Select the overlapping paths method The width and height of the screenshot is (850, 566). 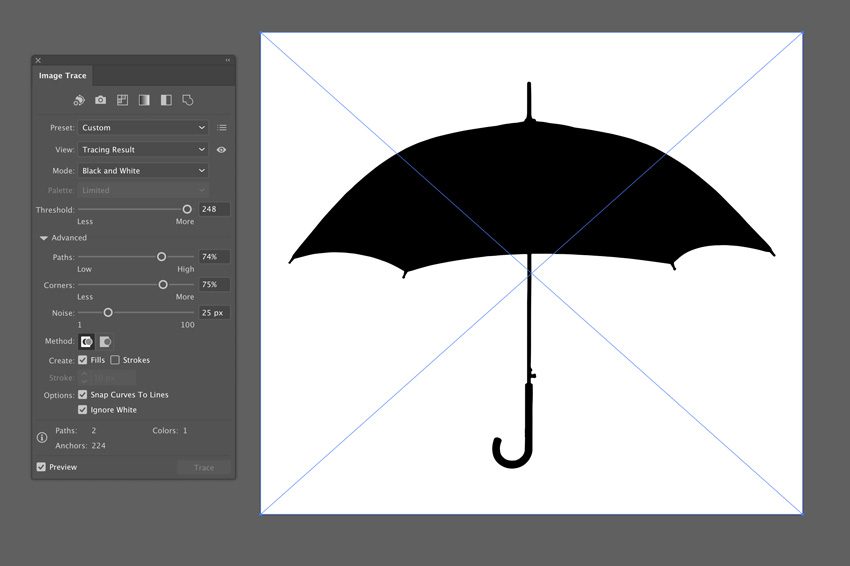coord(106,342)
